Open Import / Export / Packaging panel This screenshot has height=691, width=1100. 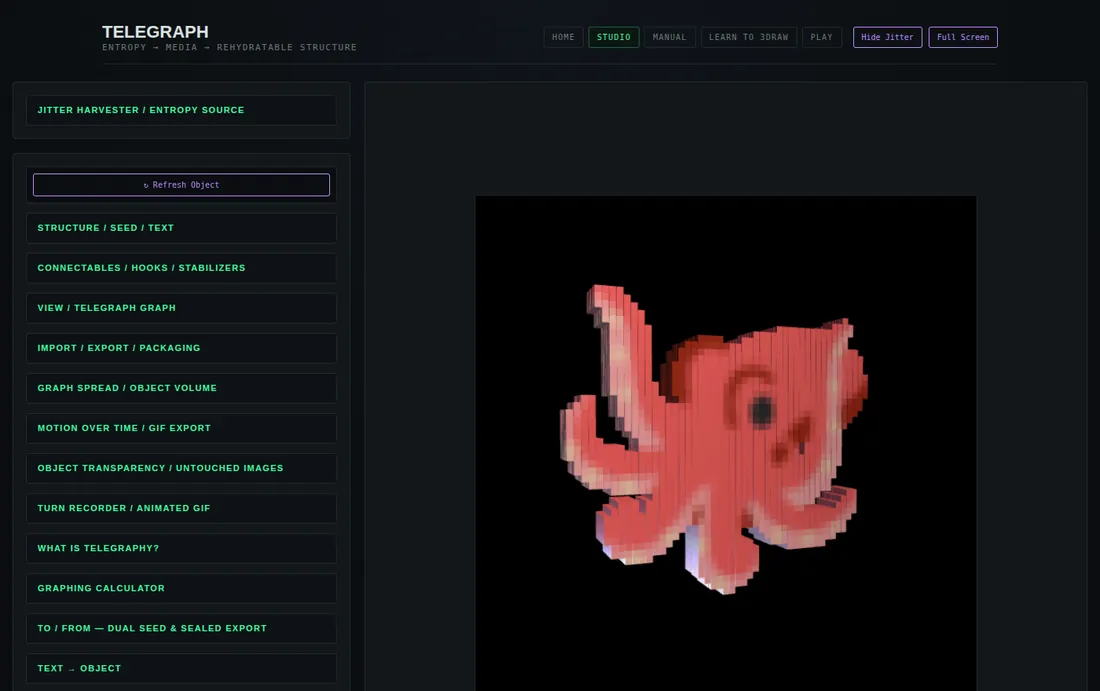pyautogui.click(x=181, y=348)
